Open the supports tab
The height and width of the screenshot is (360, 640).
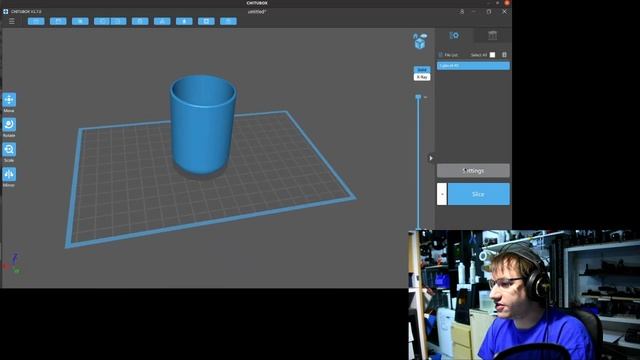pos(492,36)
